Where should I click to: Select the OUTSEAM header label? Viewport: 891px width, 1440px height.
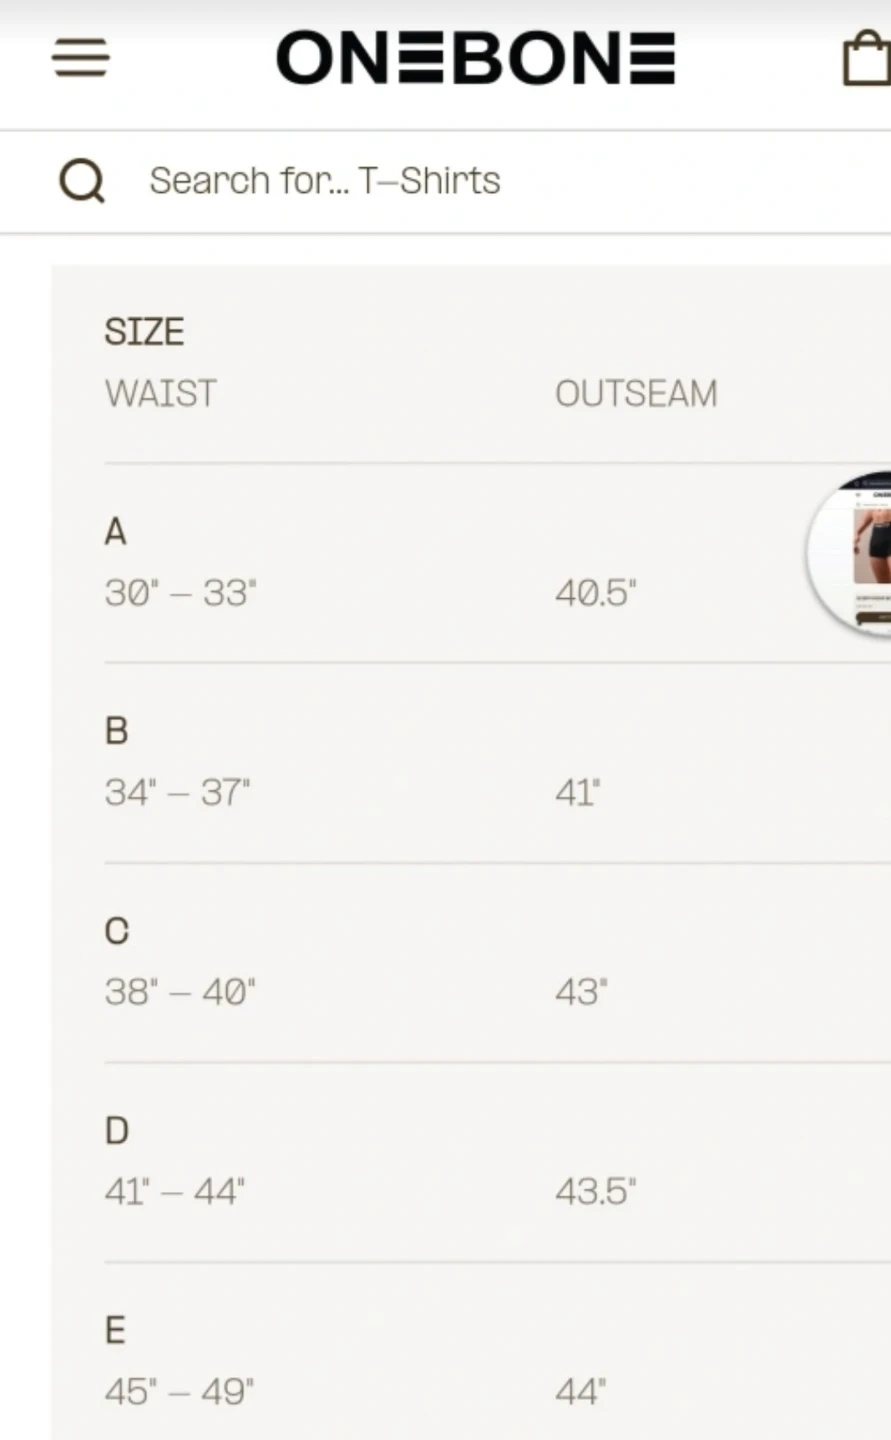pyautogui.click(x=636, y=393)
